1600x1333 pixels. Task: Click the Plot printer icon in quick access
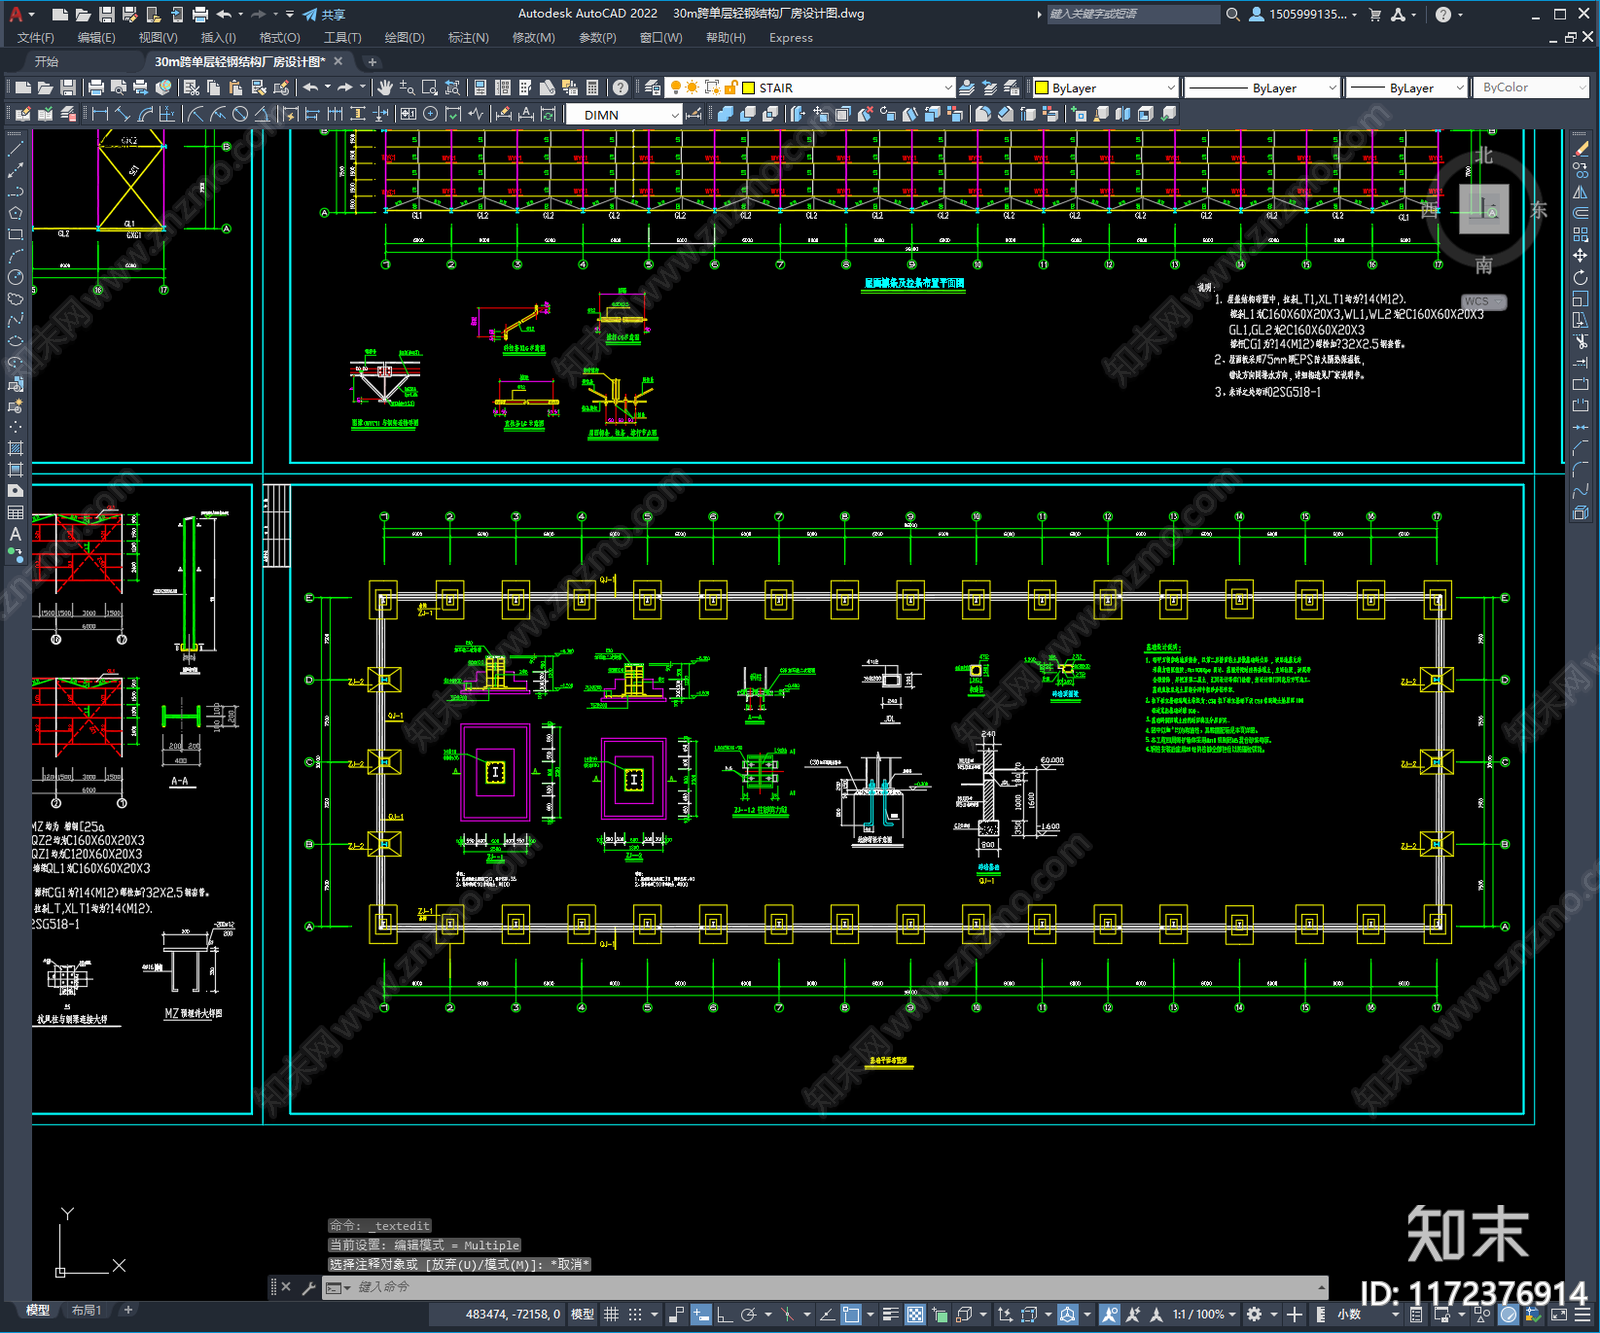point(200,14)
